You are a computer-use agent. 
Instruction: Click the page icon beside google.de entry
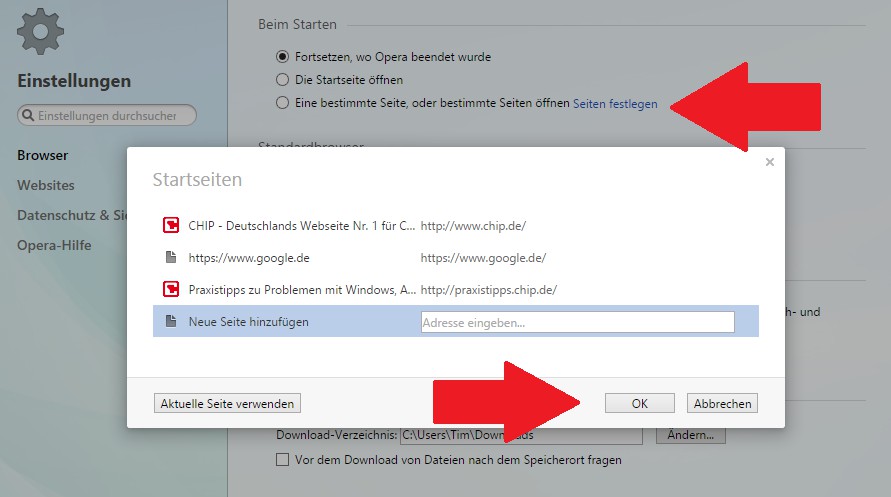[x=170, y=258]
